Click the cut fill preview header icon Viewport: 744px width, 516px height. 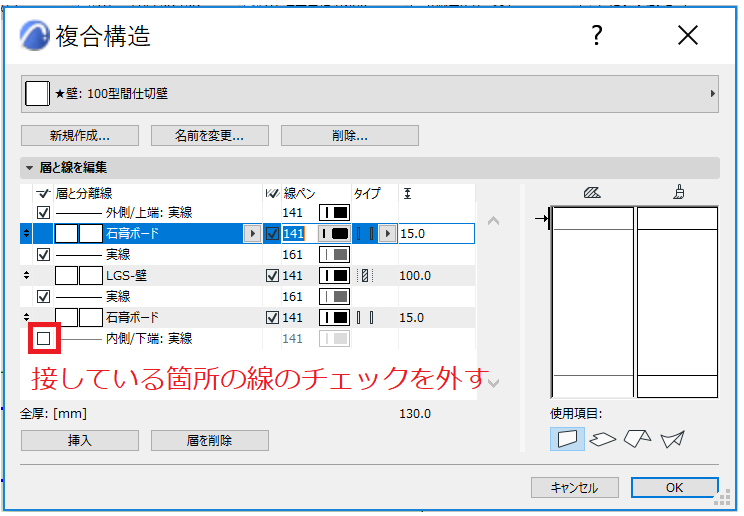click(x=592, y=192)
